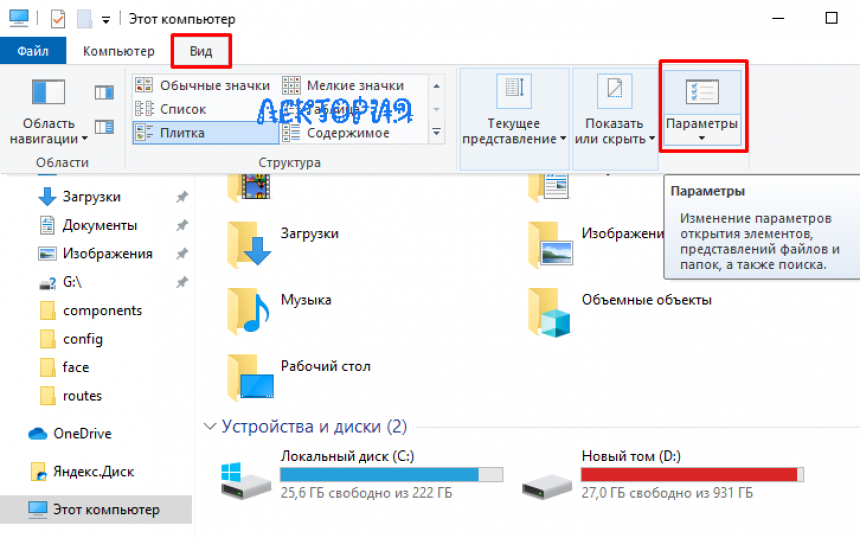
Task: Open Документы in the navigation pane
Action: pos(88,225)
